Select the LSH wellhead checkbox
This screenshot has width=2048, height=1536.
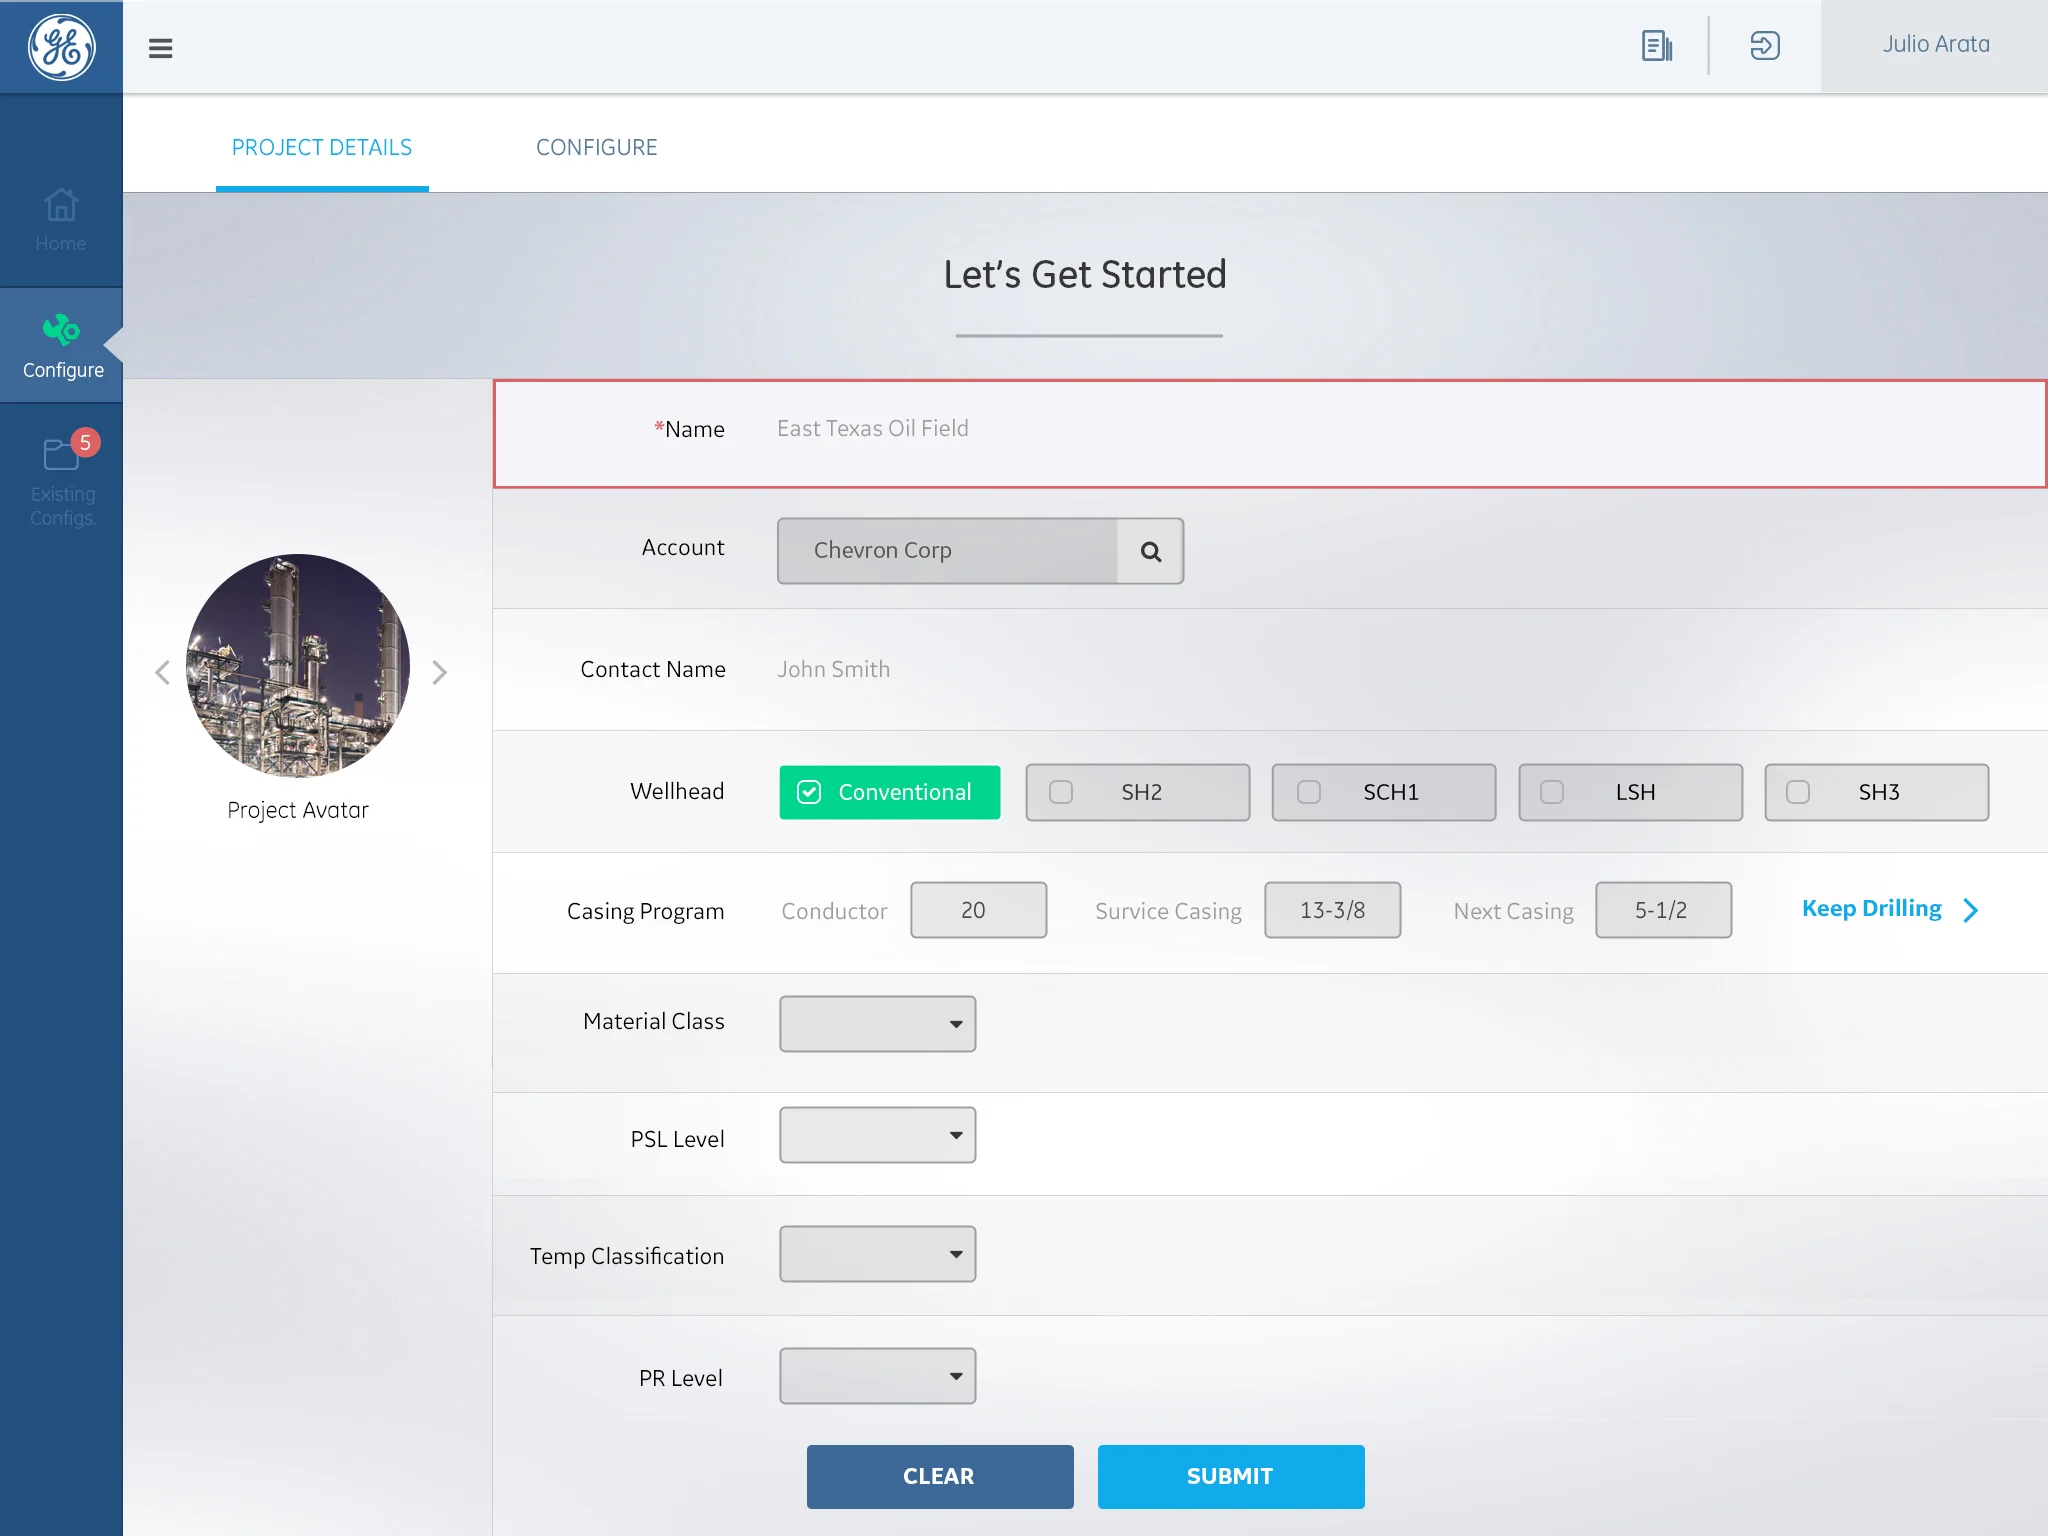click(x=1552, y=792)
